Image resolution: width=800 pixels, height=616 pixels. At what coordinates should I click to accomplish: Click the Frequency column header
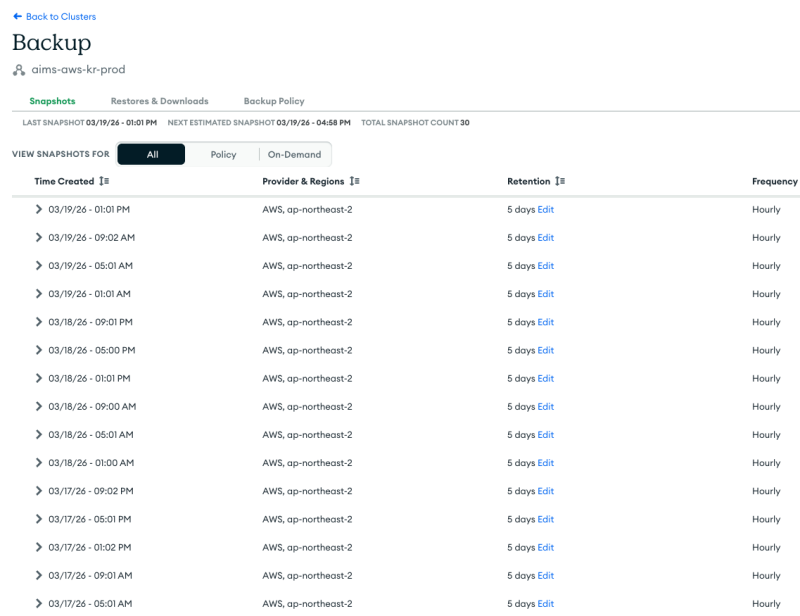[x=774, y=182]
